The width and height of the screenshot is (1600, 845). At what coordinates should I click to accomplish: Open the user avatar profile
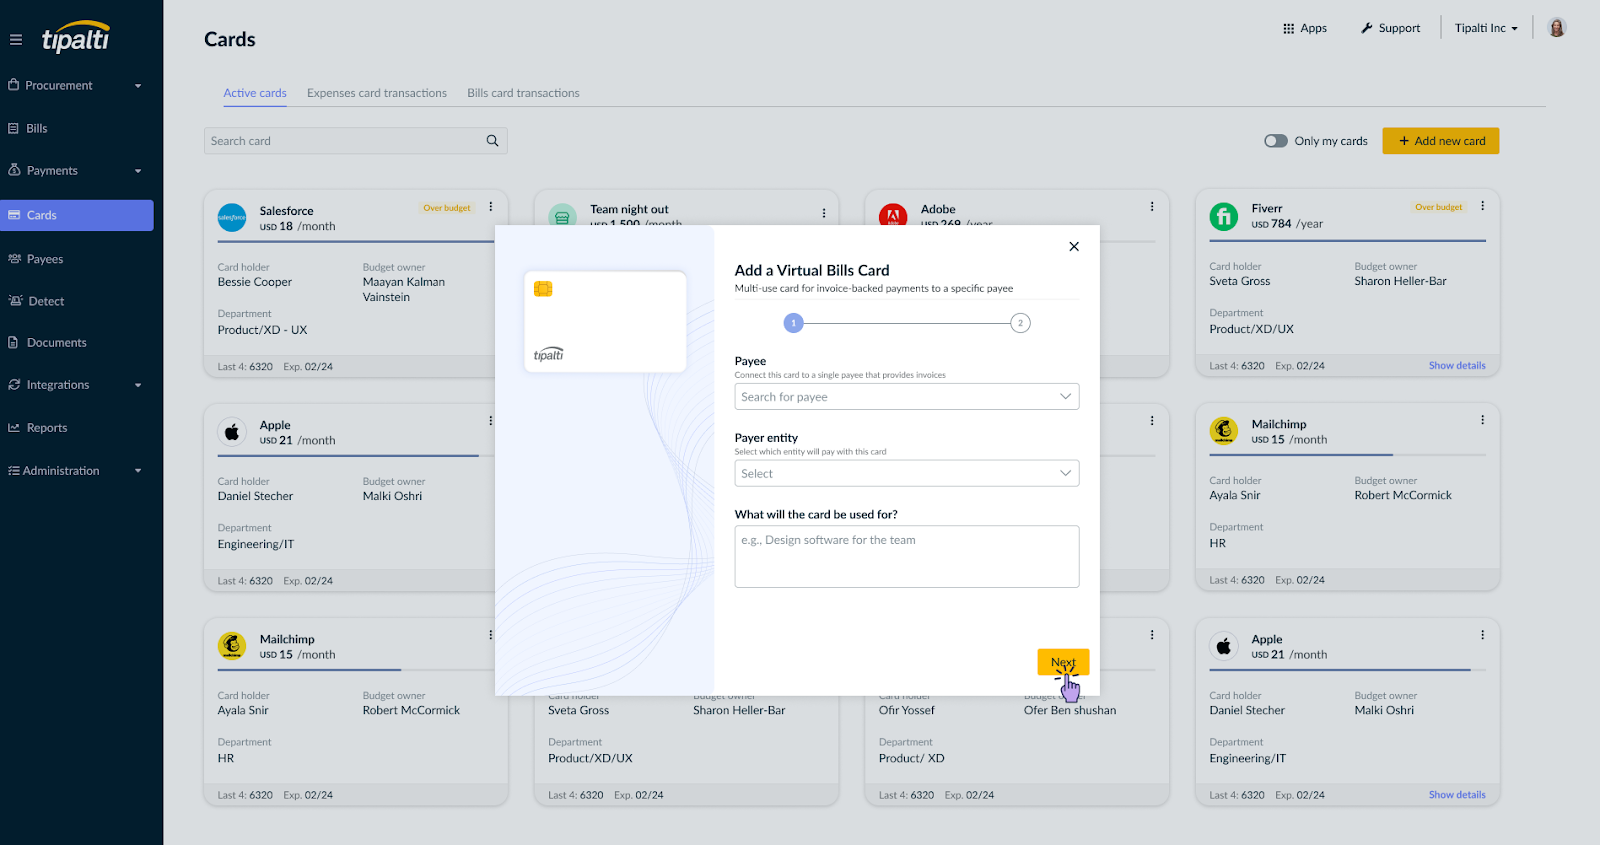[1556, 27]
